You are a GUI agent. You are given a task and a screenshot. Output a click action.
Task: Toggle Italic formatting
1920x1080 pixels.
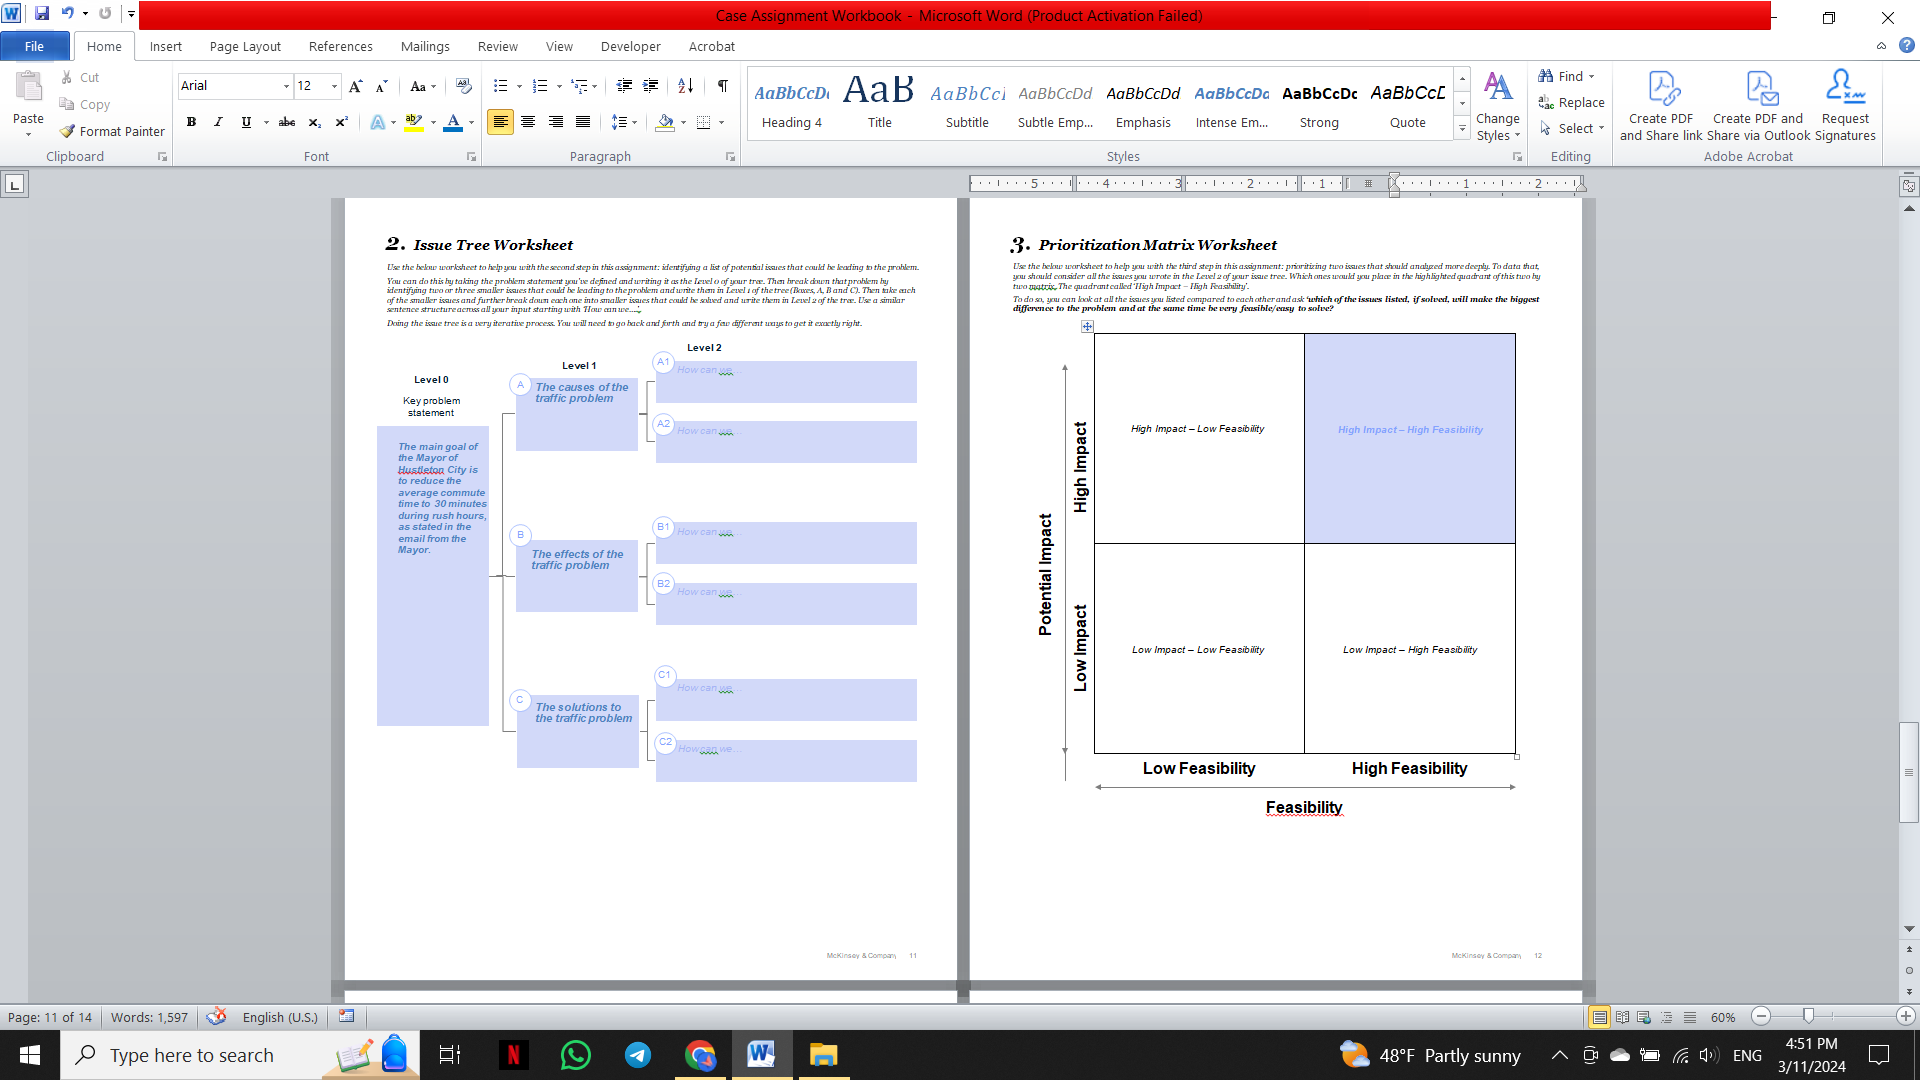pyautogui.click(x=218, y=122)
